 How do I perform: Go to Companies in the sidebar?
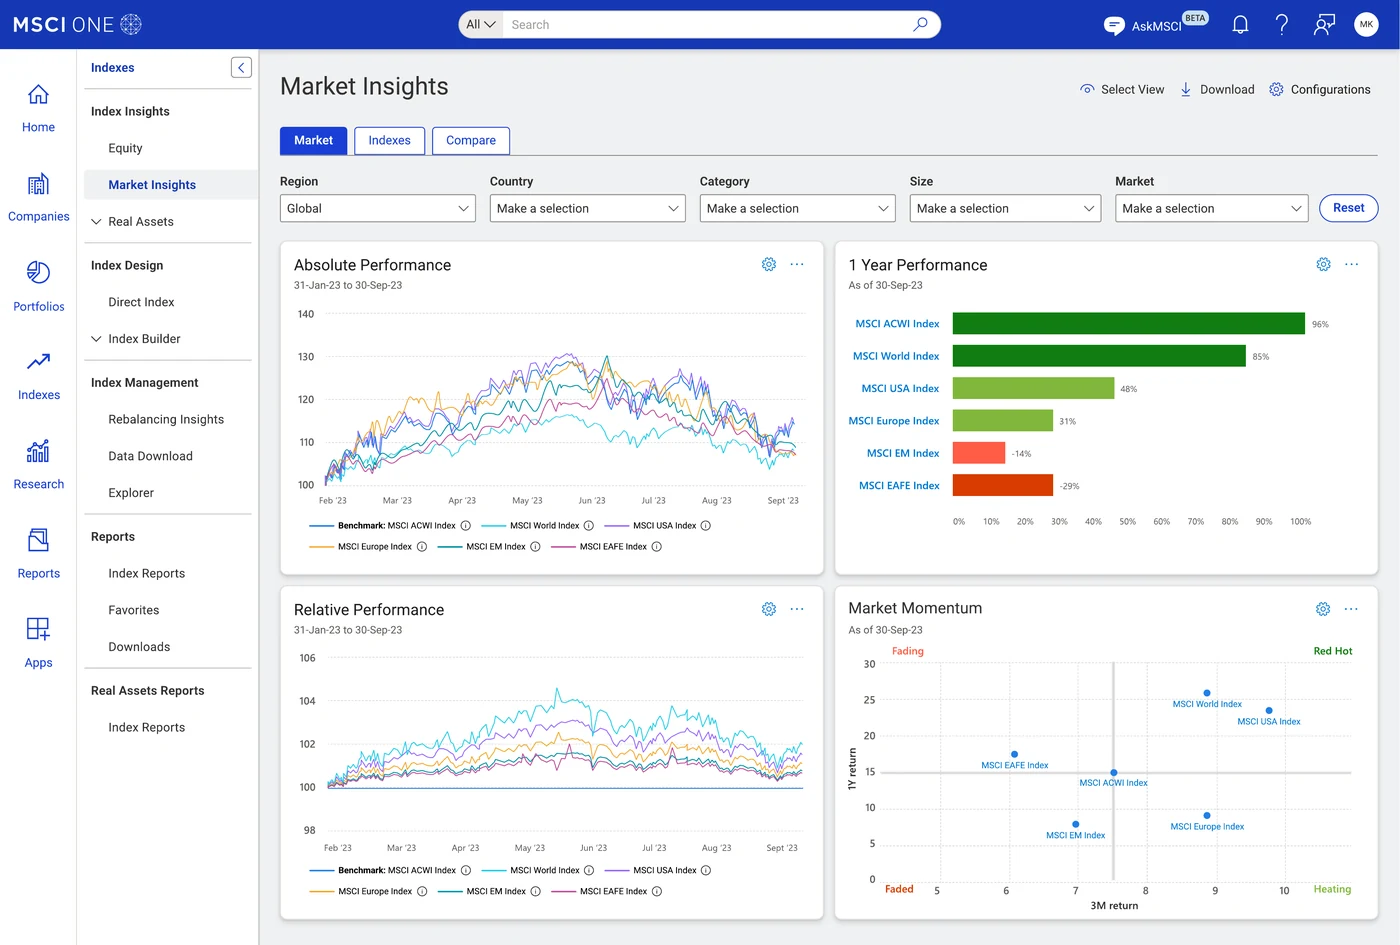pyautogui.click(x=38, y=198)
